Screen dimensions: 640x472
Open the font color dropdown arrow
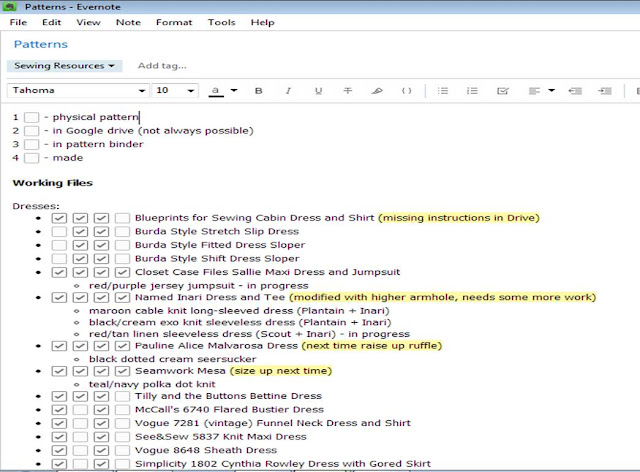point(234,90)
